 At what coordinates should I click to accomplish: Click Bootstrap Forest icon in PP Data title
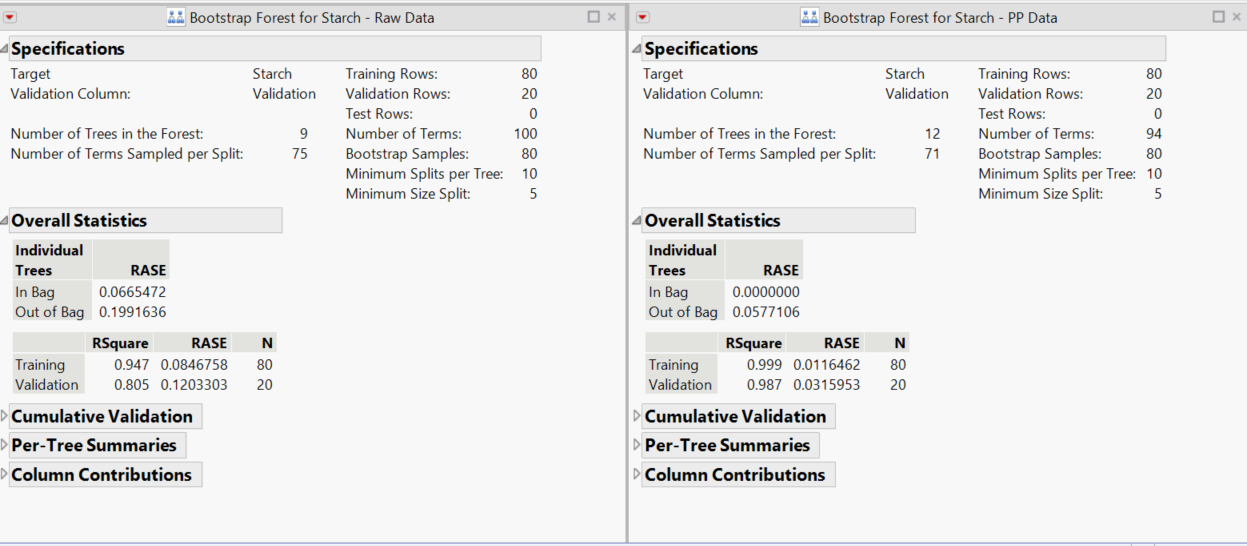click(809, 17)
